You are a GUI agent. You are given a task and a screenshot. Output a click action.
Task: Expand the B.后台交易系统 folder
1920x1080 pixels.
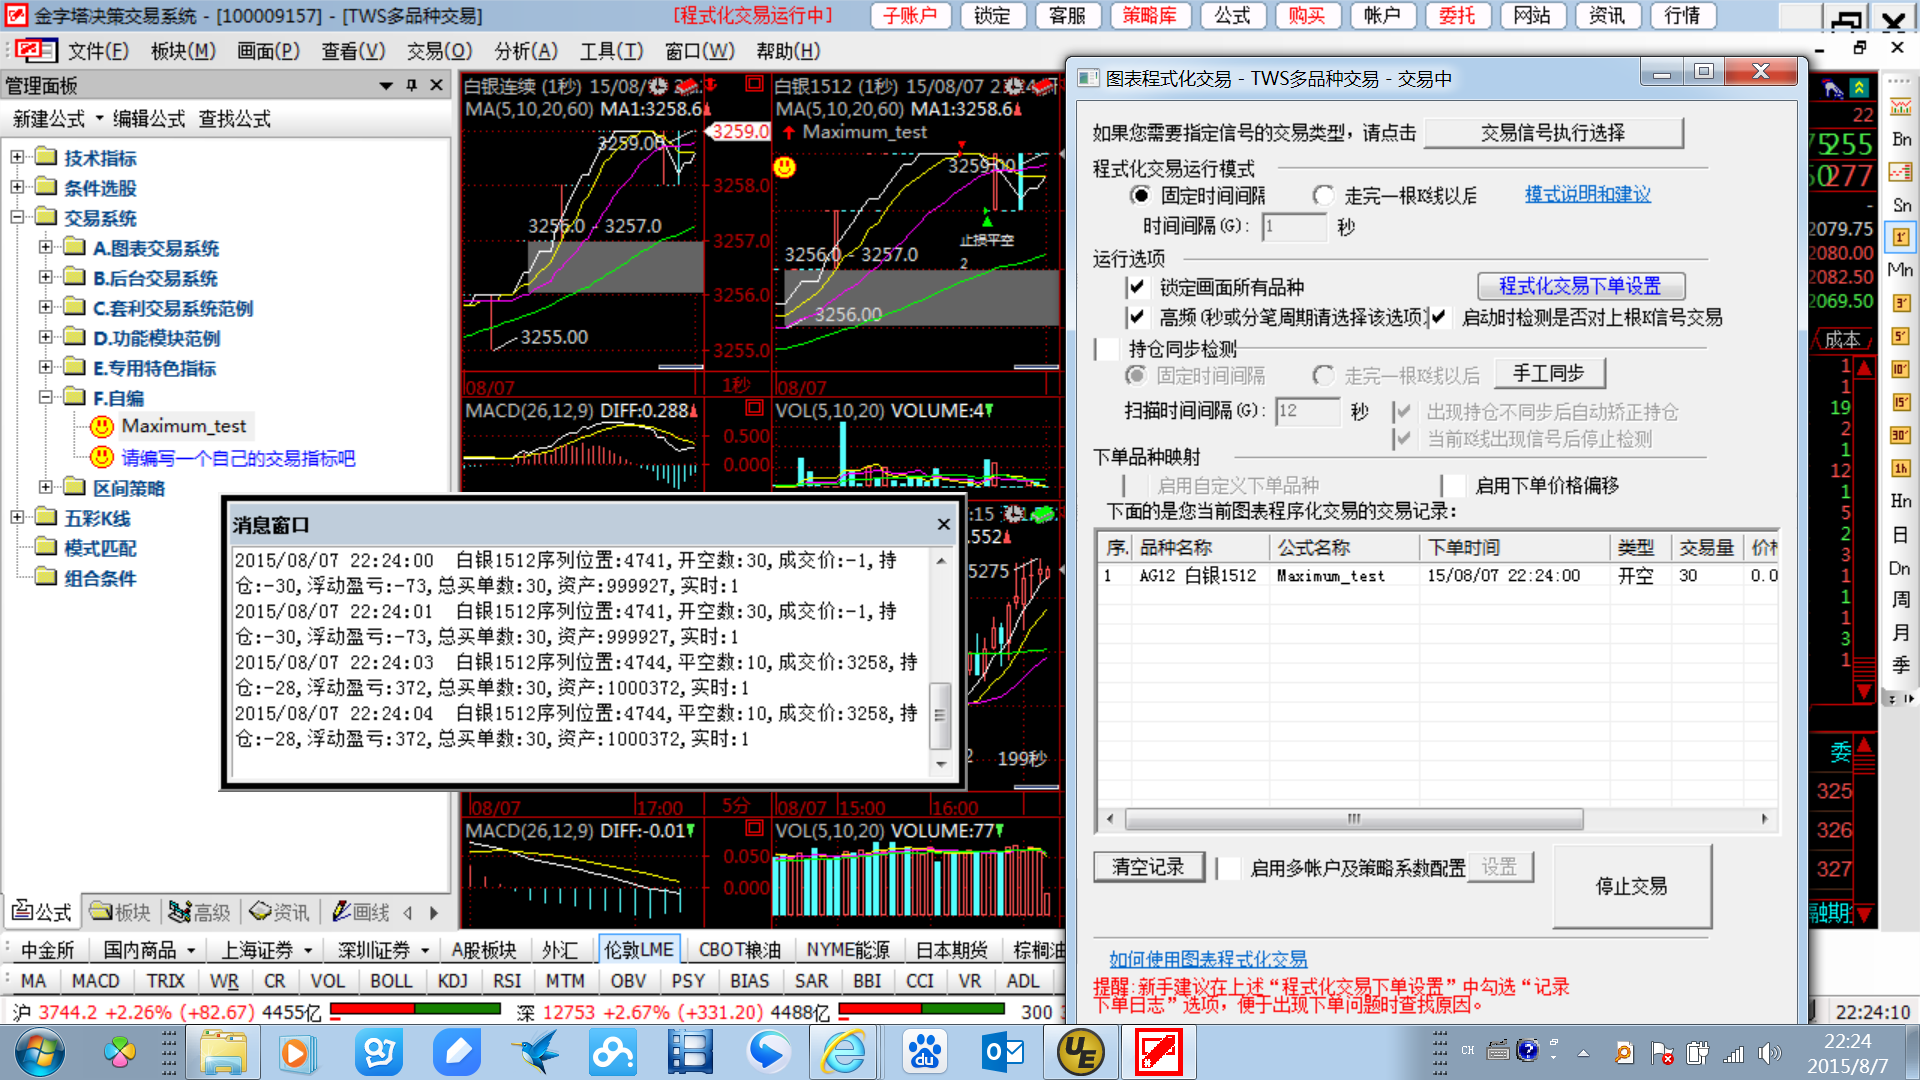click(x=46, y=277)
